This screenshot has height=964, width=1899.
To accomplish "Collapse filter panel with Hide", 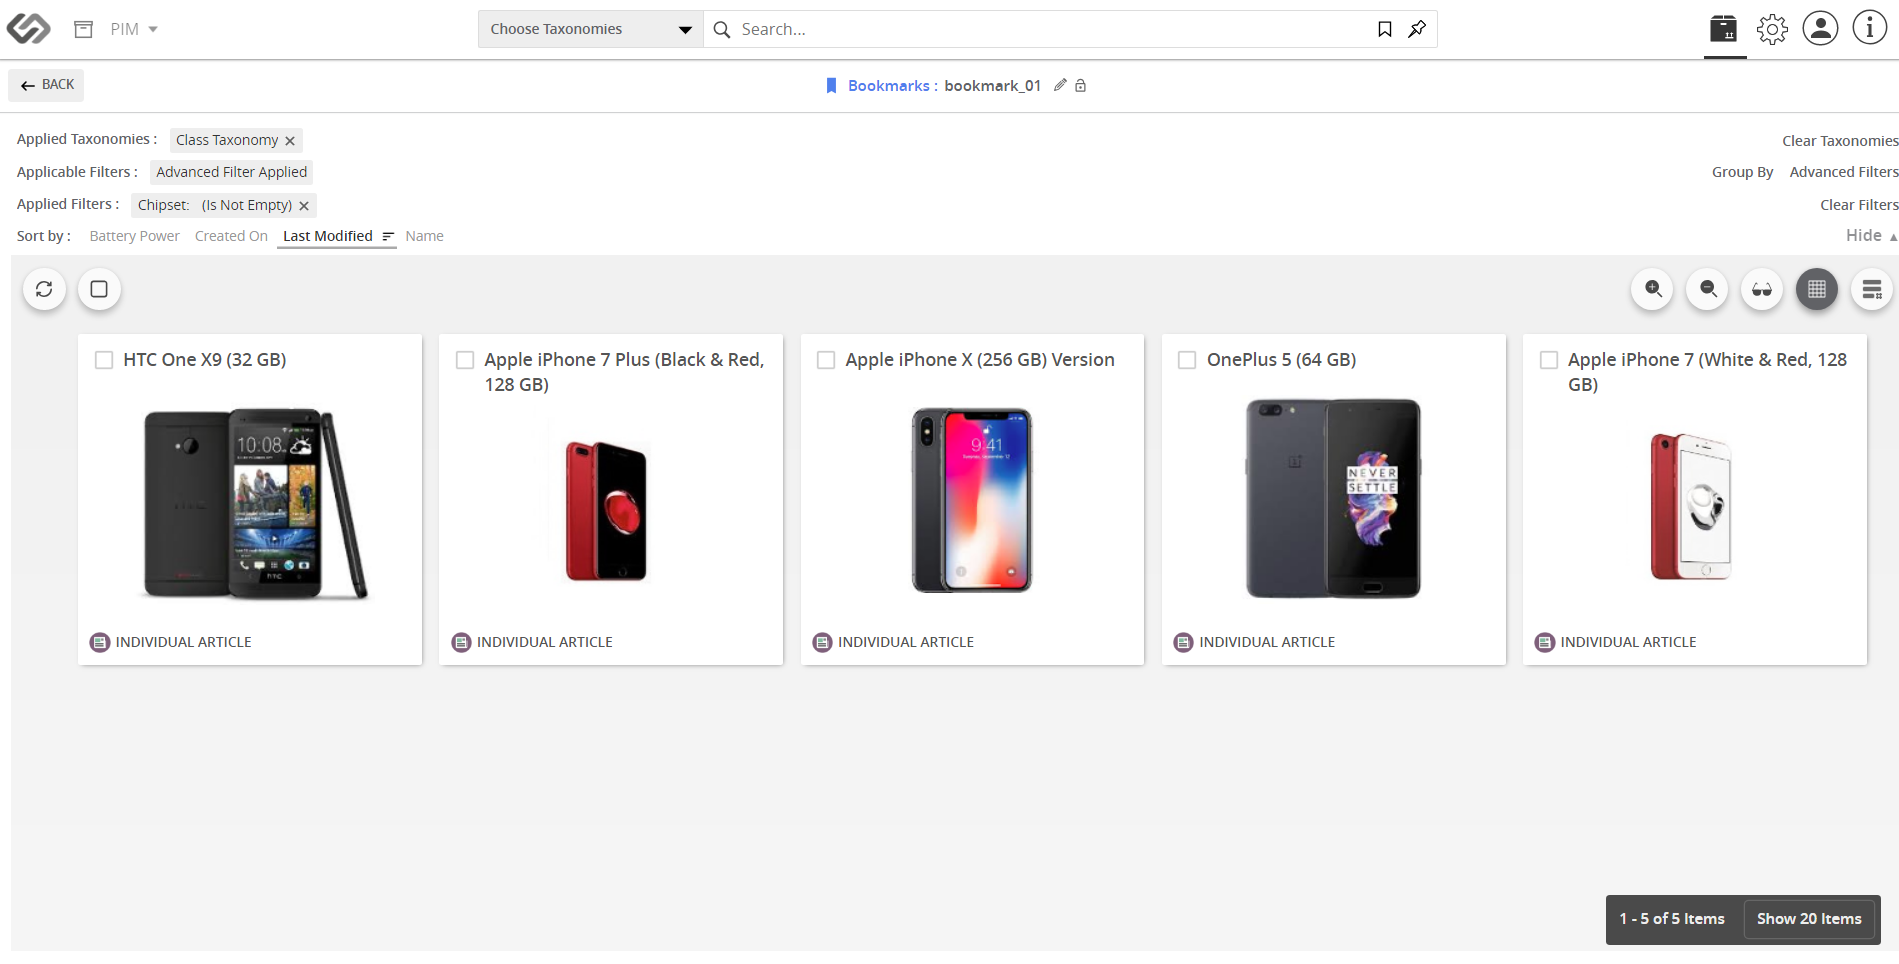I will (x=1871, y=235).
